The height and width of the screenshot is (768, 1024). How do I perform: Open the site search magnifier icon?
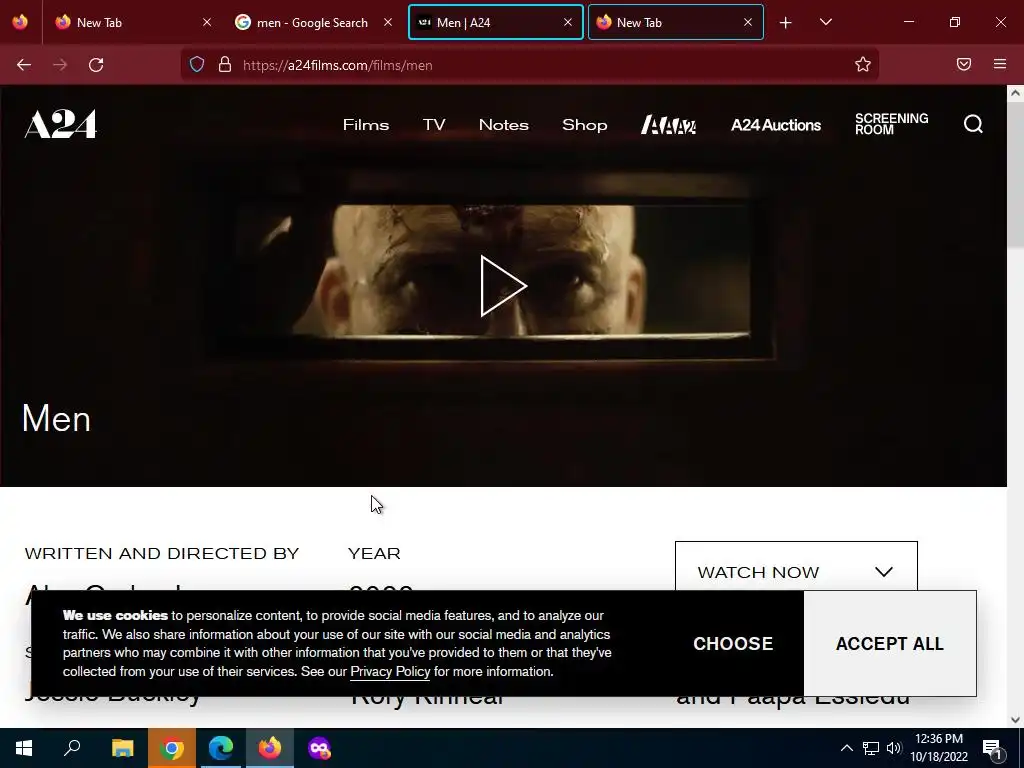tap(972, 124)
